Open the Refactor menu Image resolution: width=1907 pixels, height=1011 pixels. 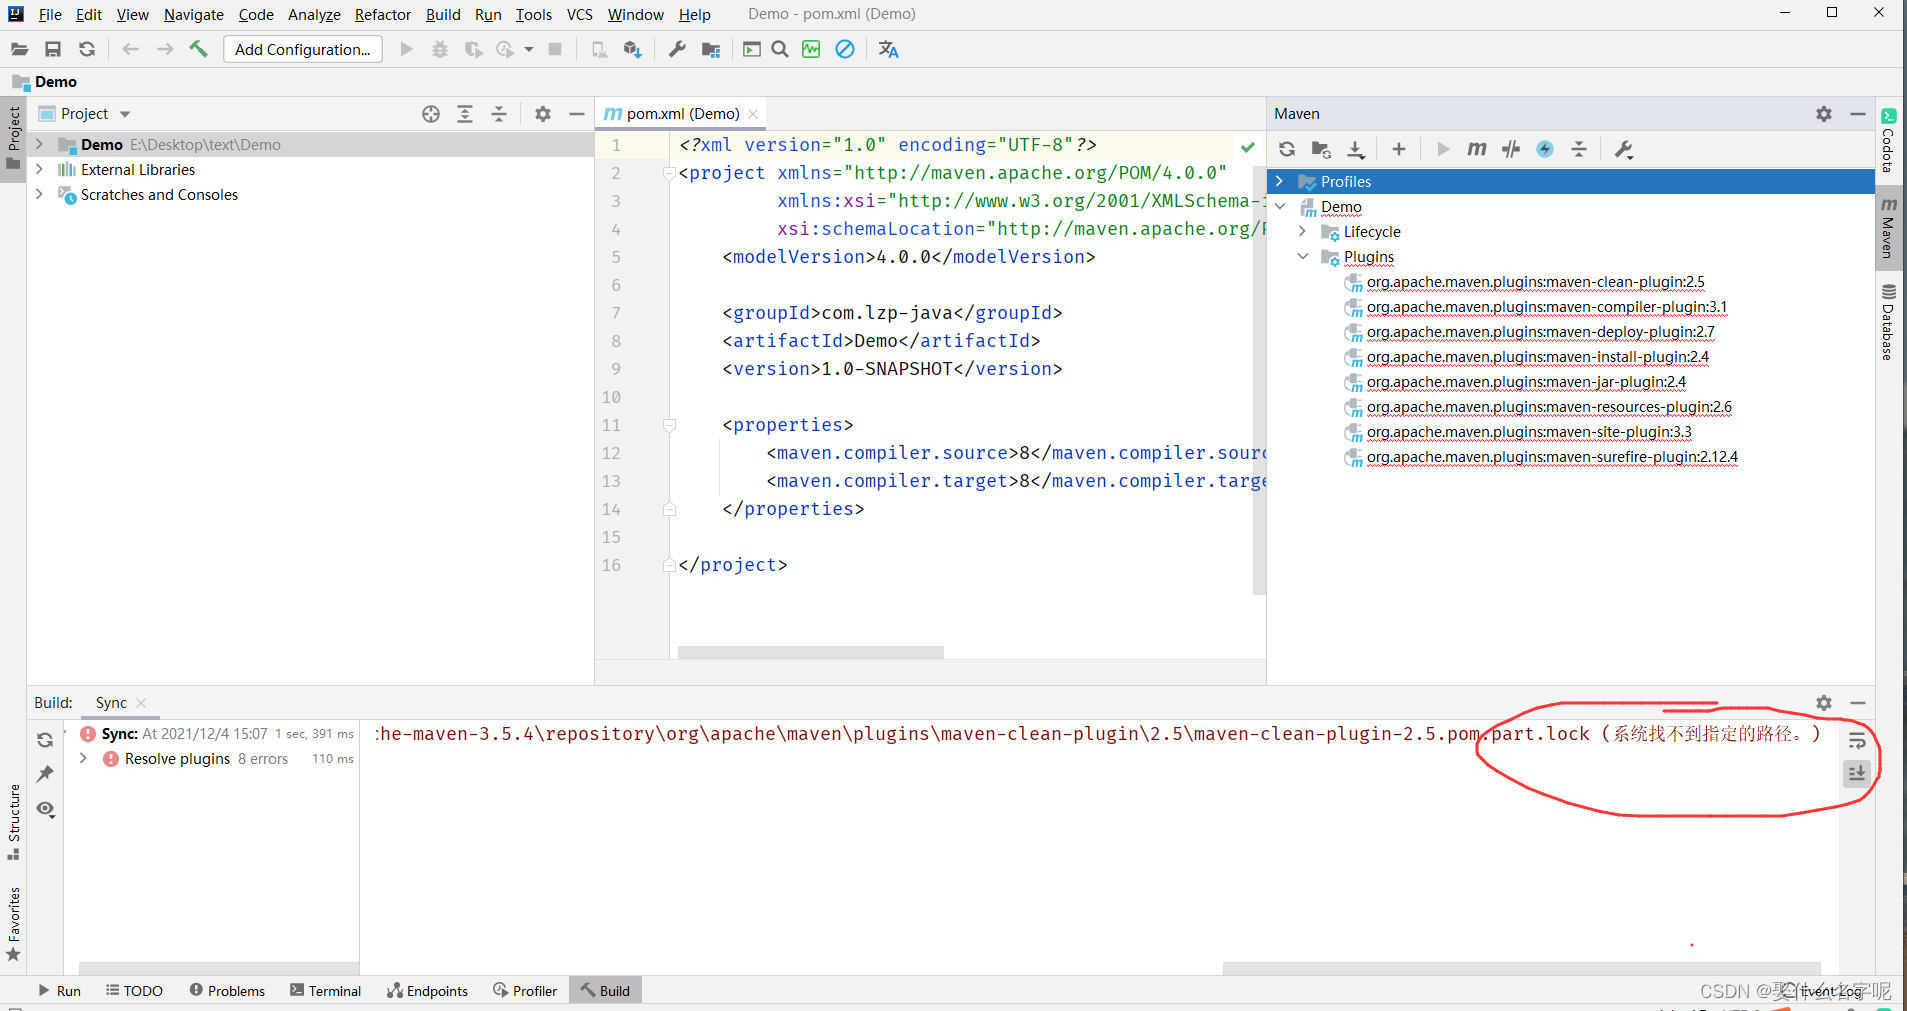coord(383,14)
